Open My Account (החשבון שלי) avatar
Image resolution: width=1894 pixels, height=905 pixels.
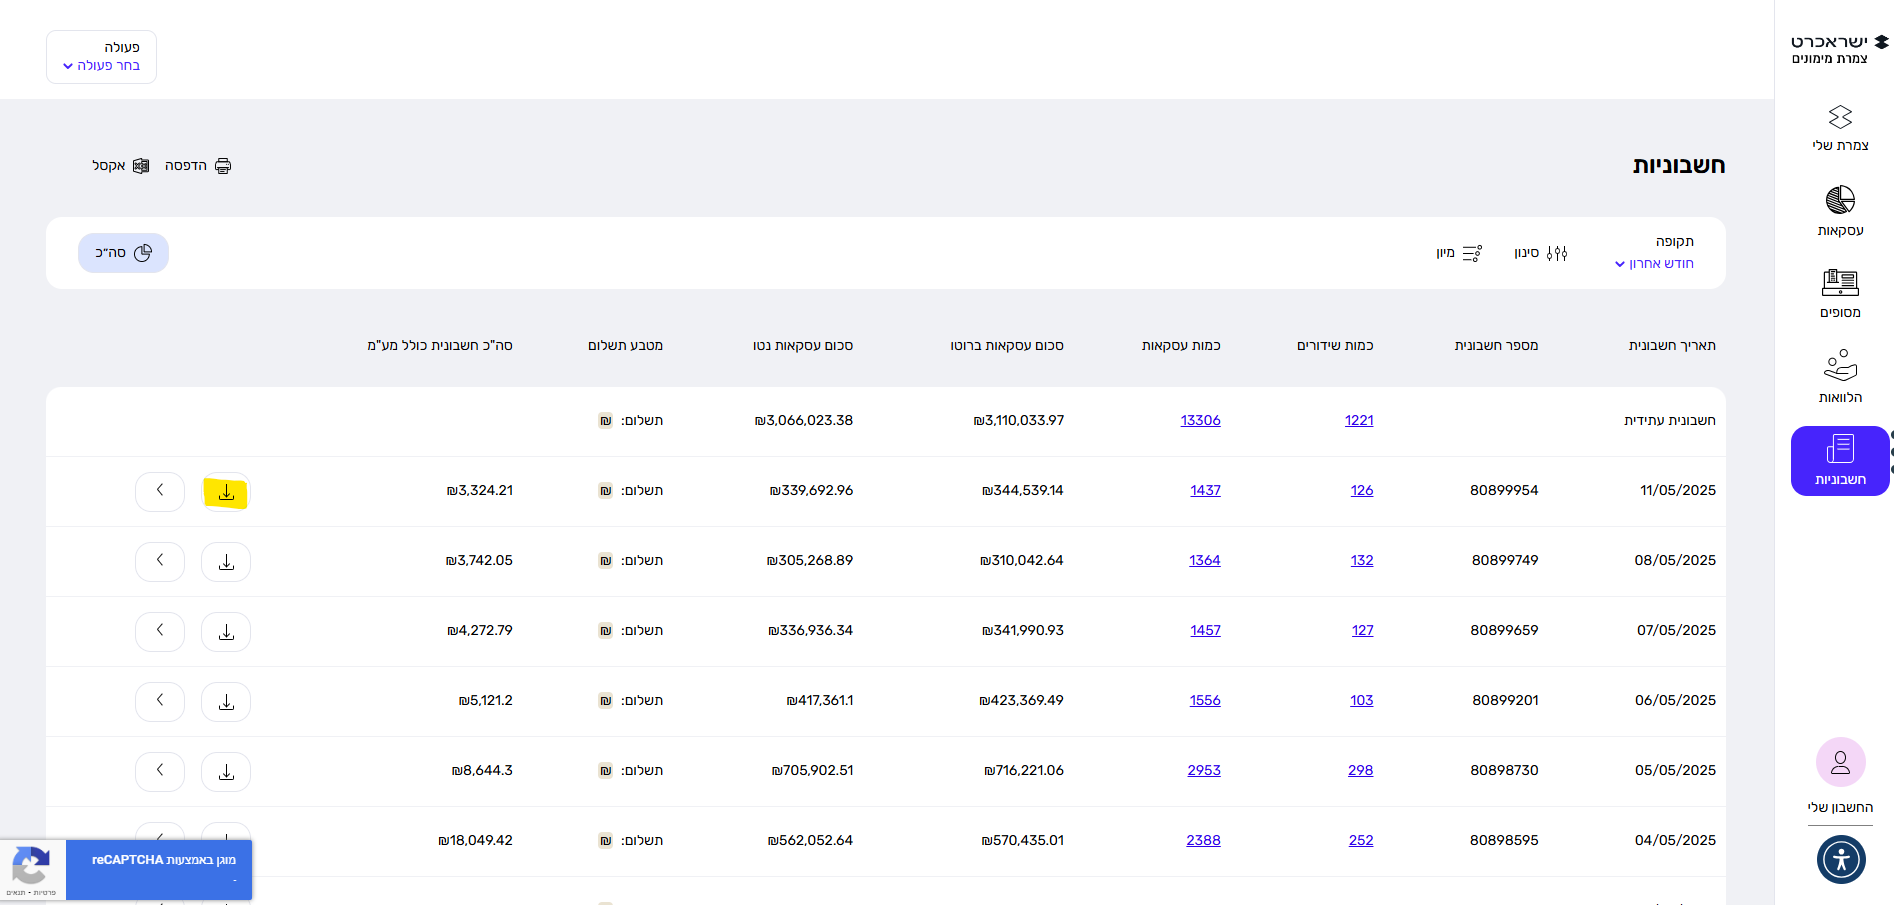point(1840,763)
